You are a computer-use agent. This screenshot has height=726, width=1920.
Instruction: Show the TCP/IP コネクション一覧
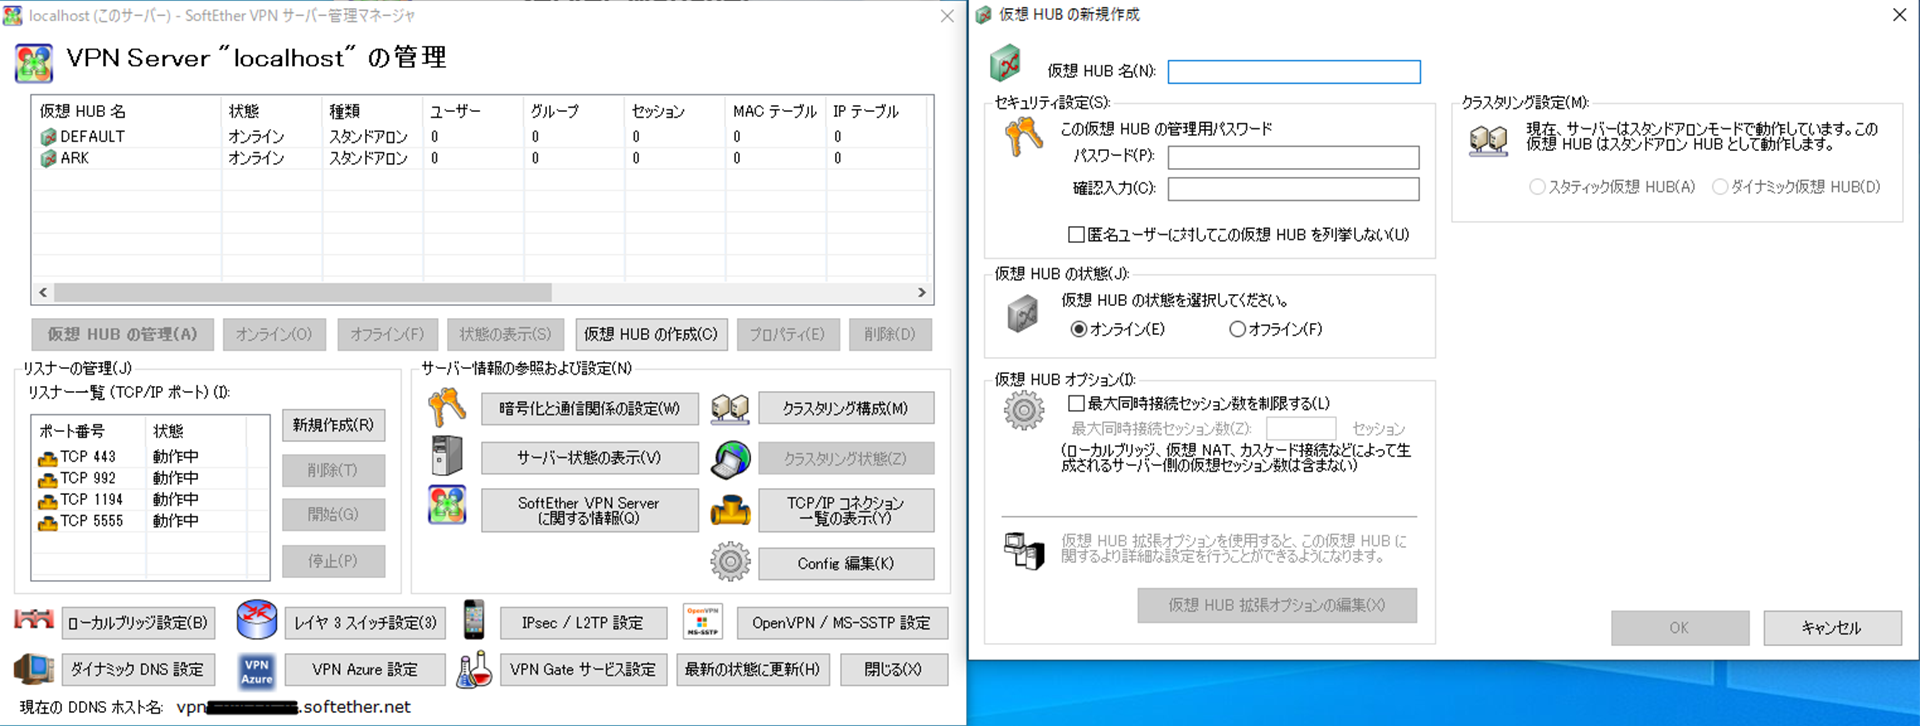(846, 510)
